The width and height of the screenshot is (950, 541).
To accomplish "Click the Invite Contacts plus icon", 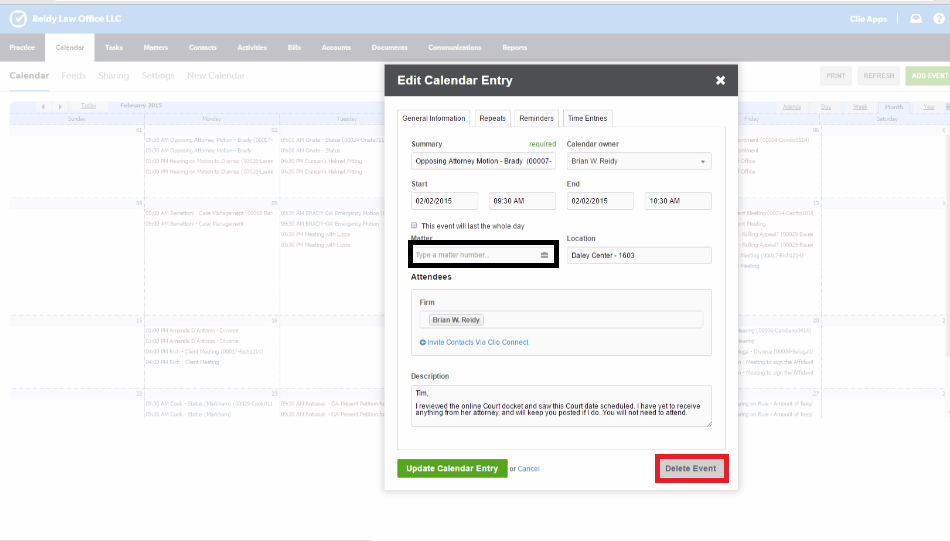I will pyautogui.click(x=422, y=342).
